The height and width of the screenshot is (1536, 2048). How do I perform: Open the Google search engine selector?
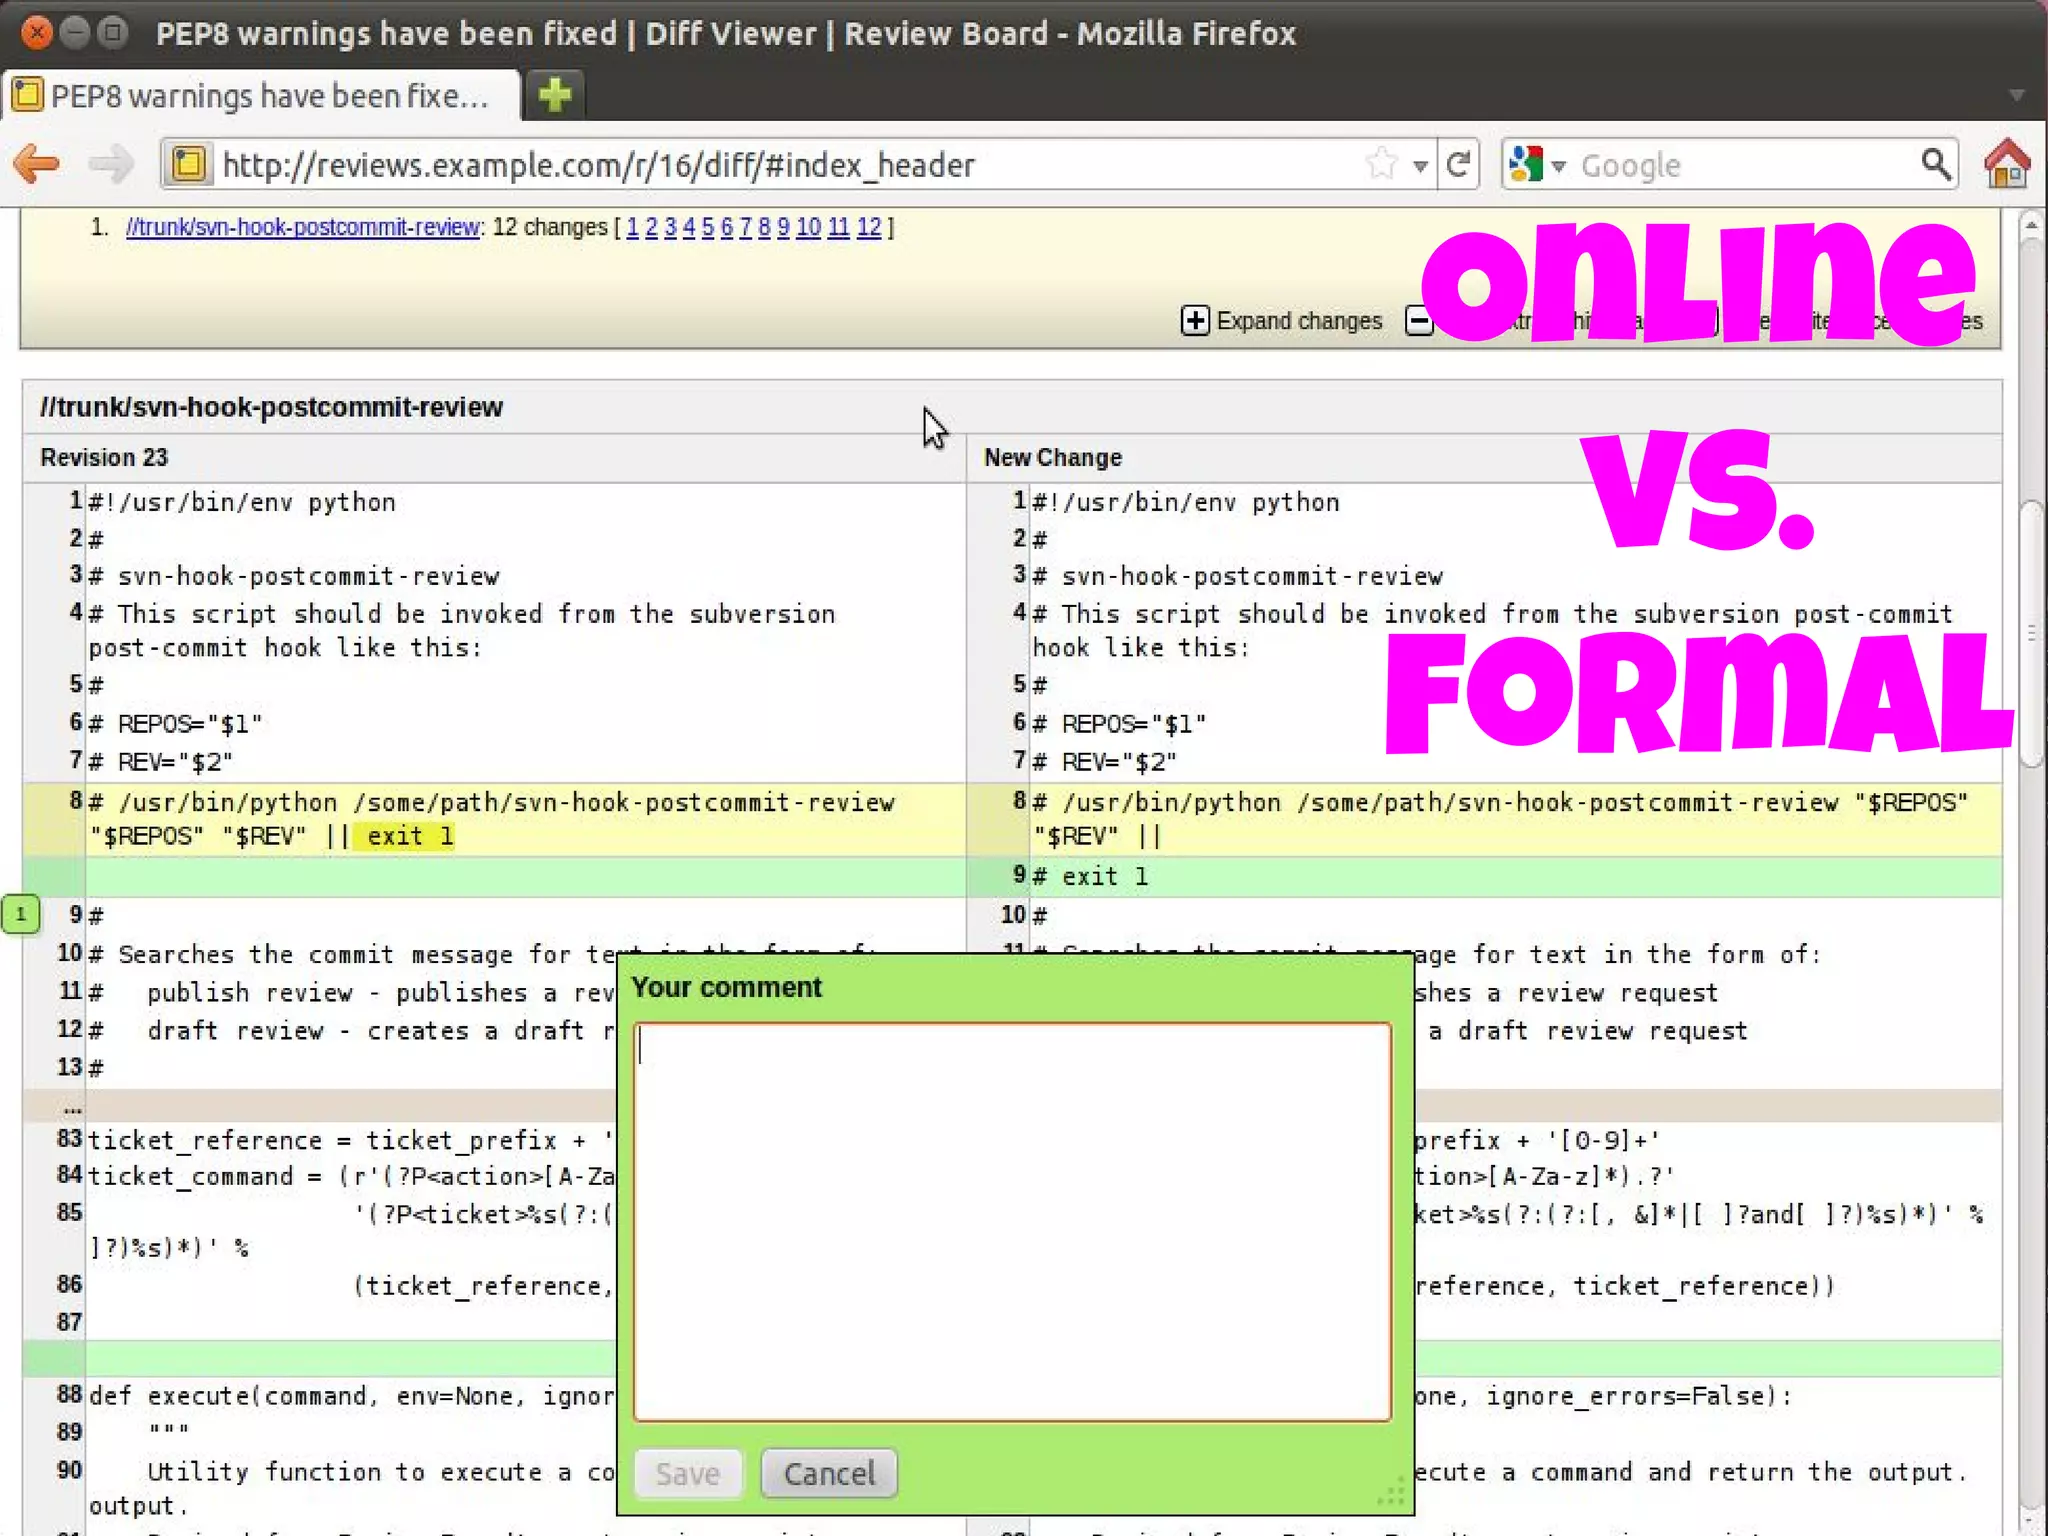point(1537,164)
